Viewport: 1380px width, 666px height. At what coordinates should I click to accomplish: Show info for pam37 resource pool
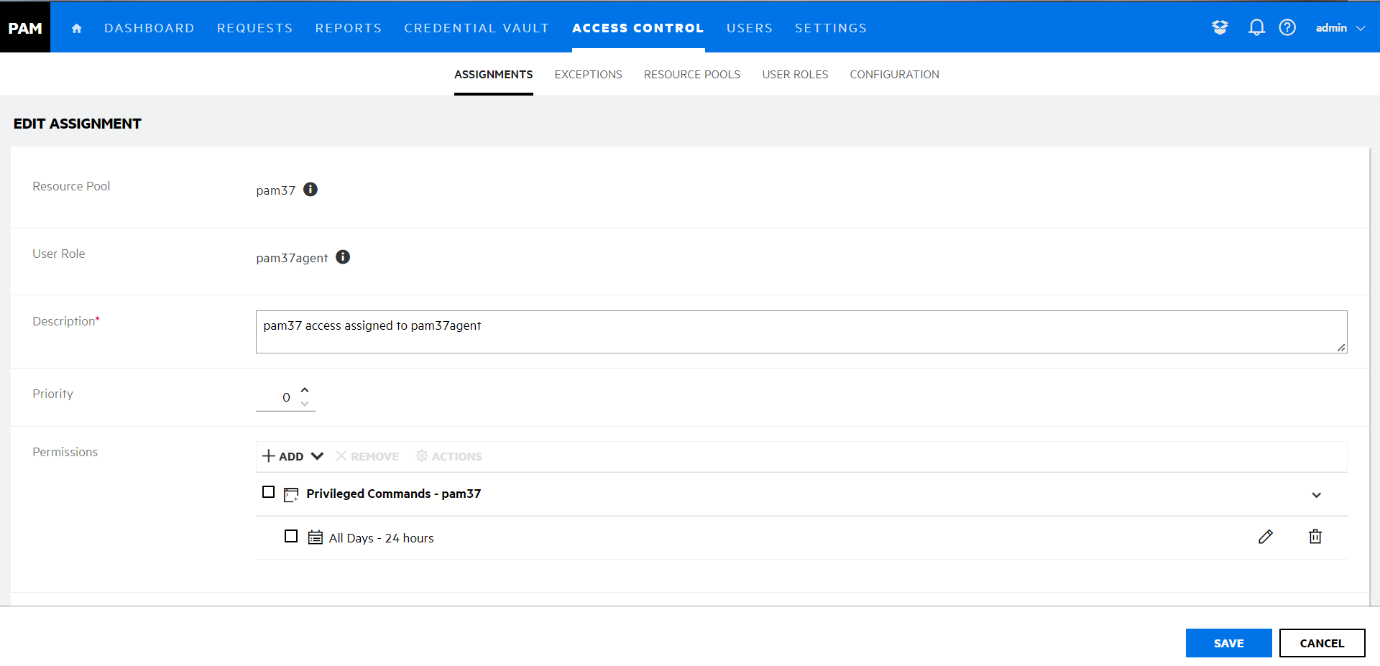coord(310,190)
